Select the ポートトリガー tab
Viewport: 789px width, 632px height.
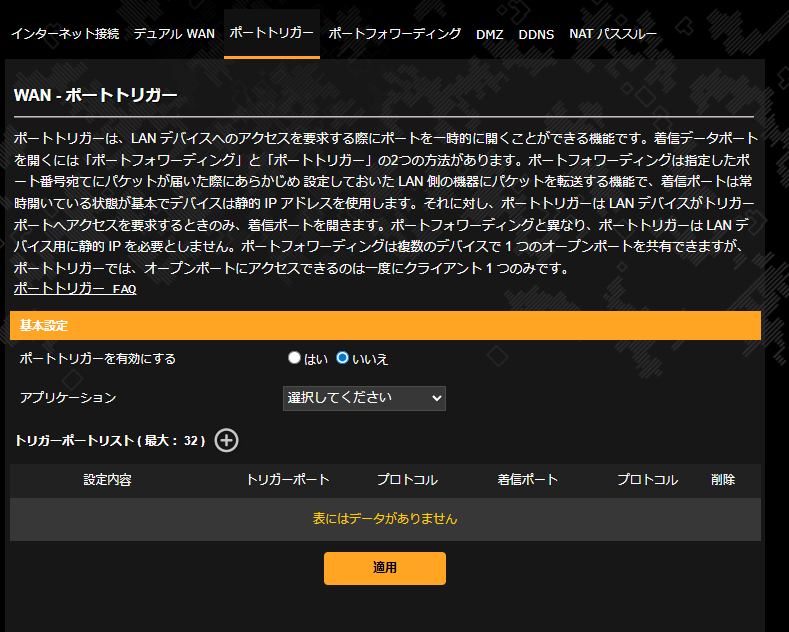coord(271,34)
